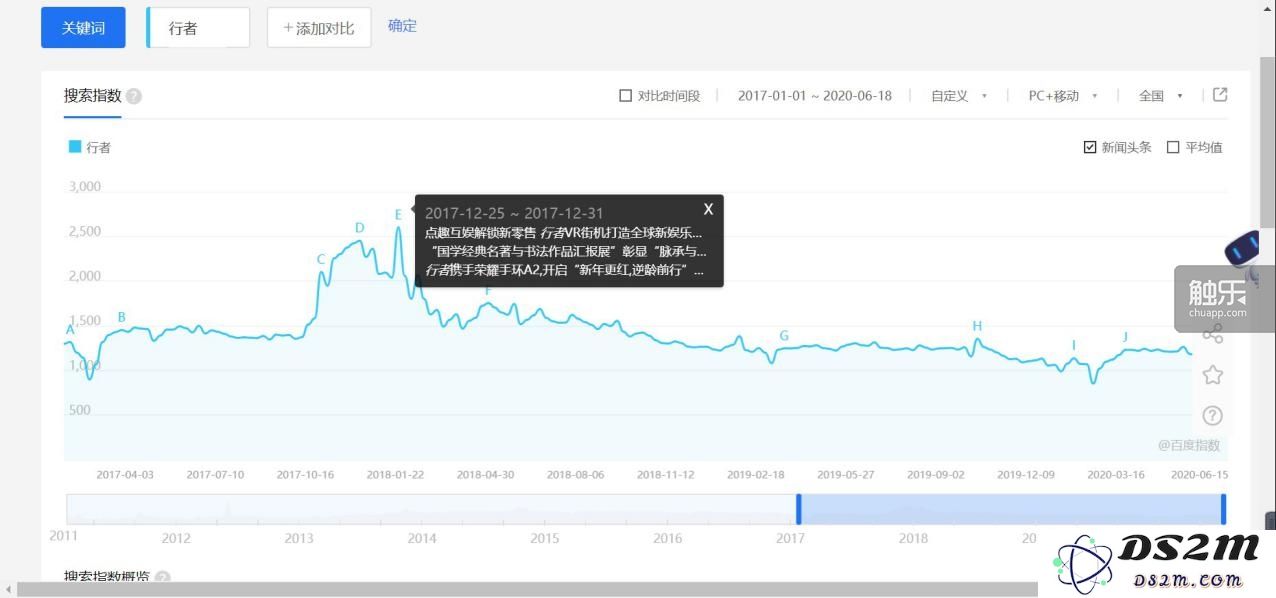Viewport: 1276px width, 598px height.
Task: Click news marker H on the chart
Action: [977, 326]
